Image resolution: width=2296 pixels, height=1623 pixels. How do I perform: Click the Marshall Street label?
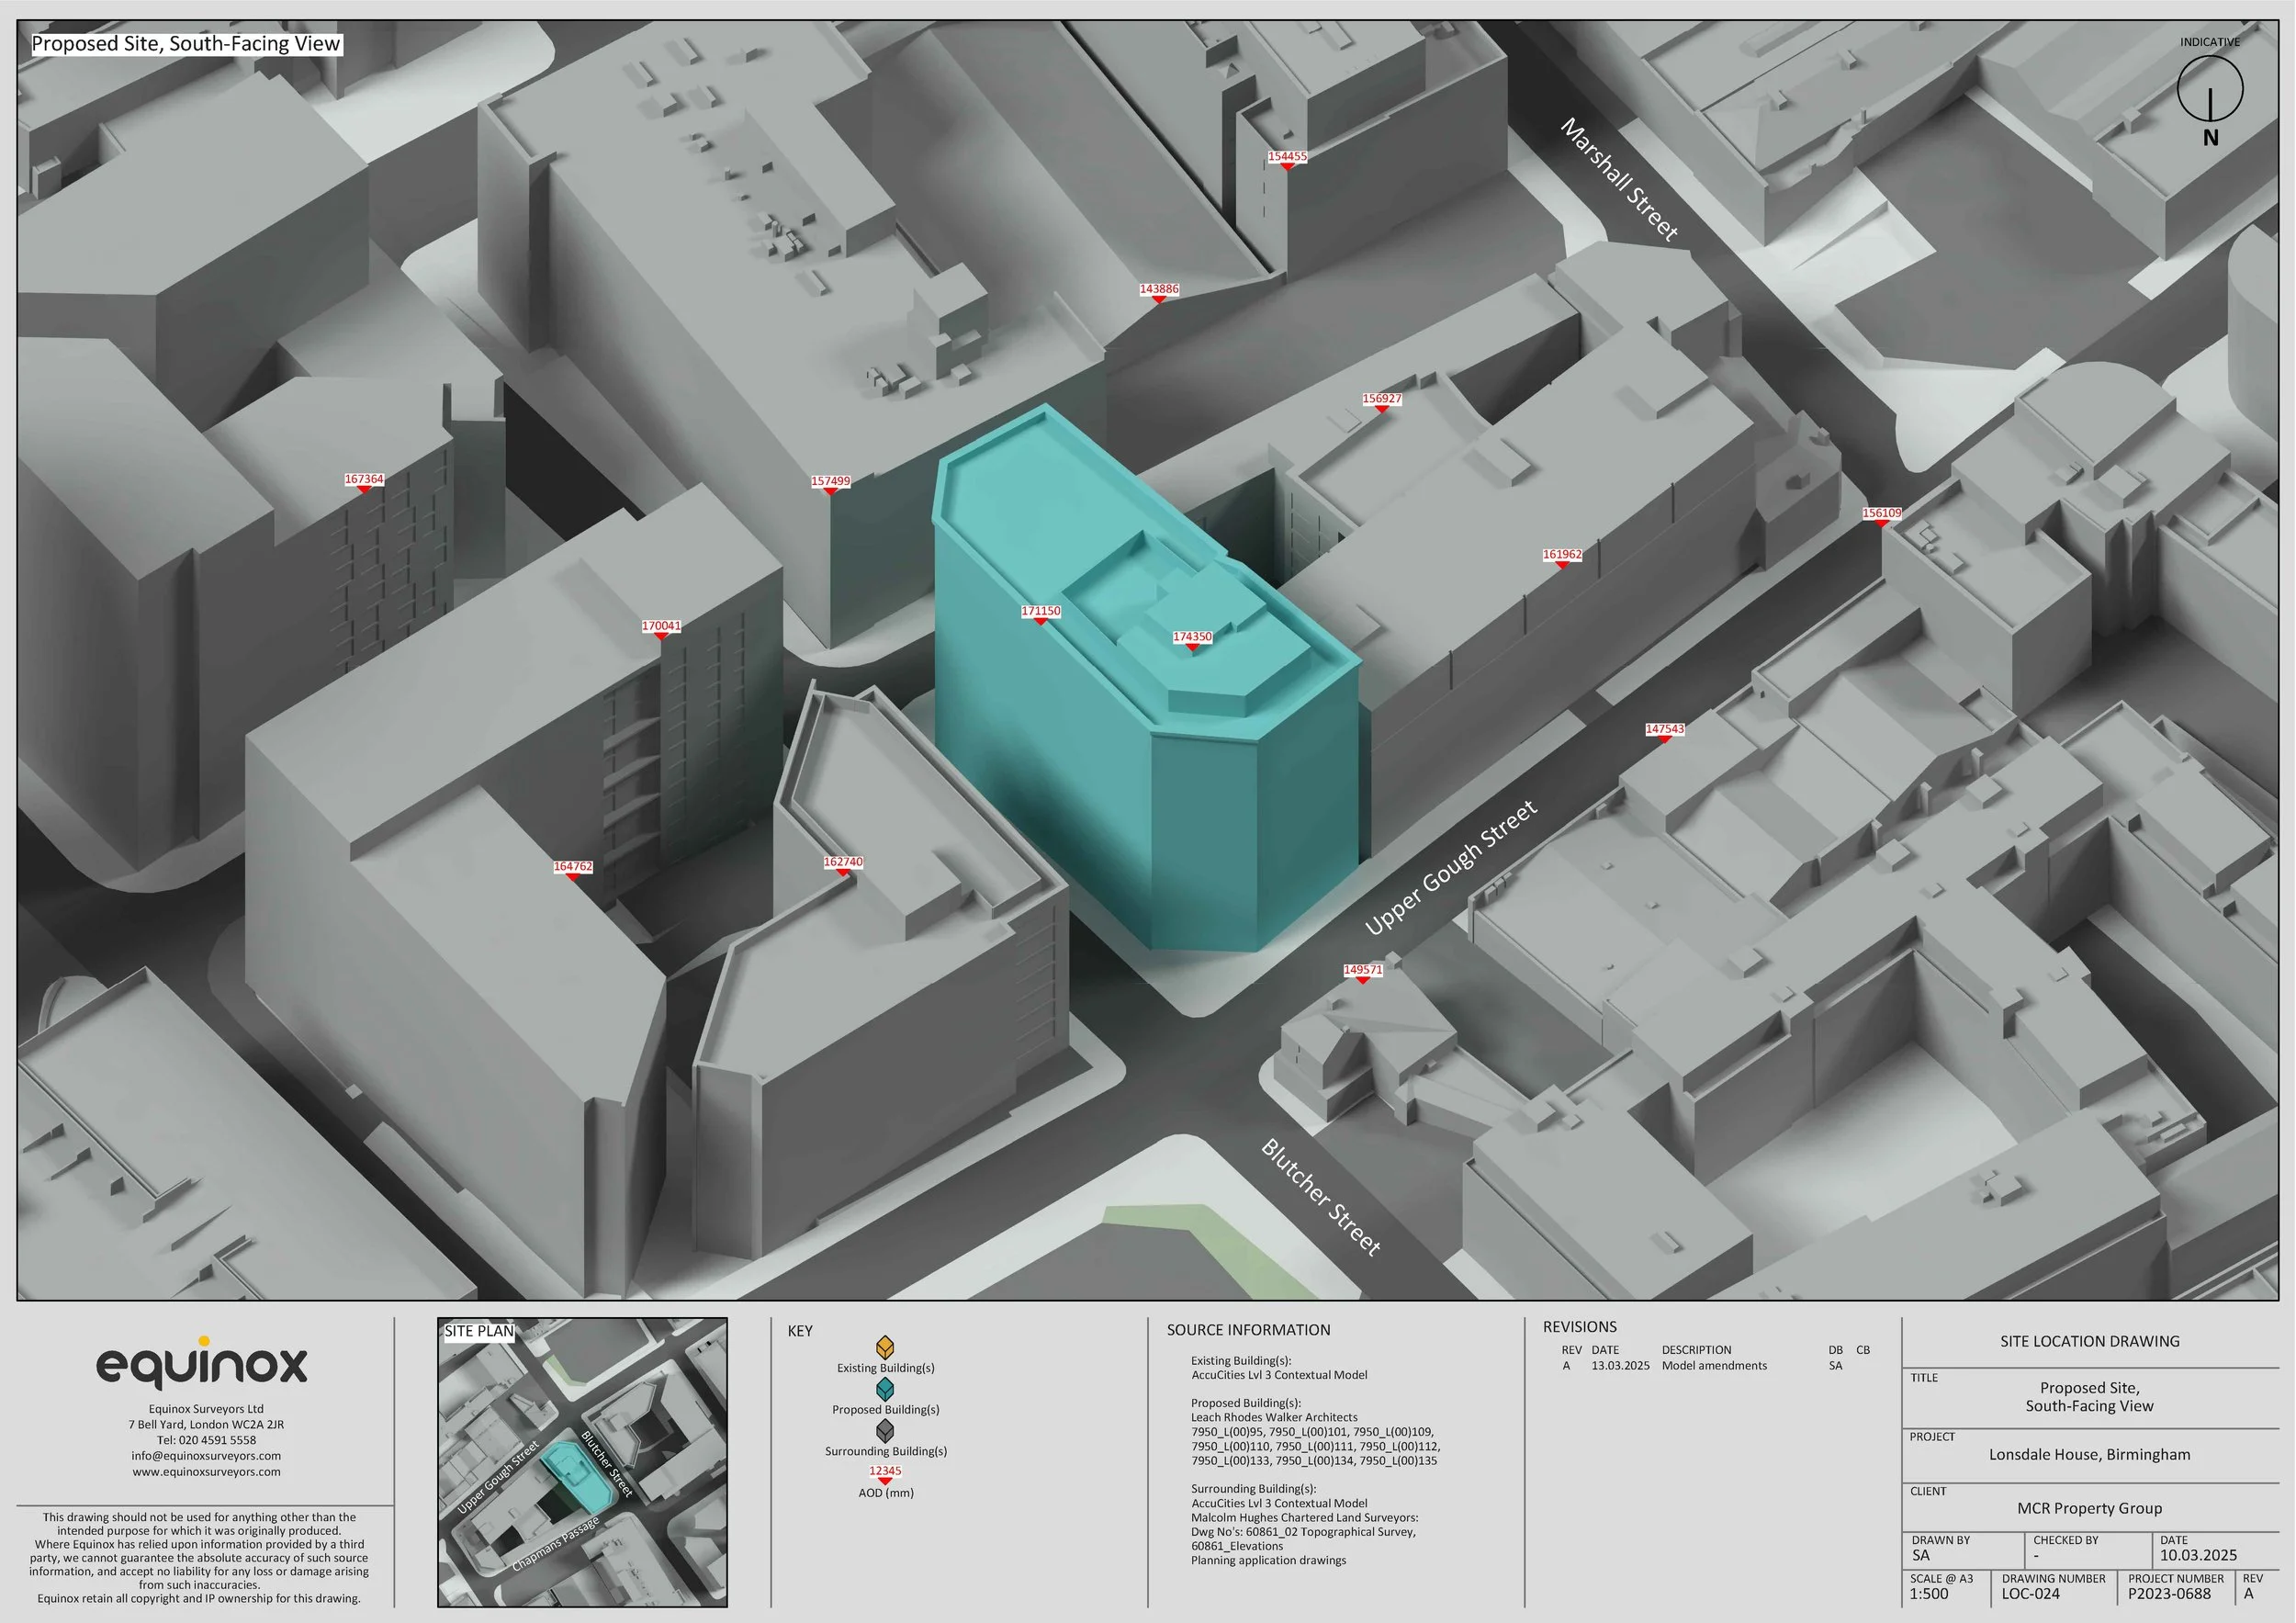pyautogui.click(x=1619, y=180)
